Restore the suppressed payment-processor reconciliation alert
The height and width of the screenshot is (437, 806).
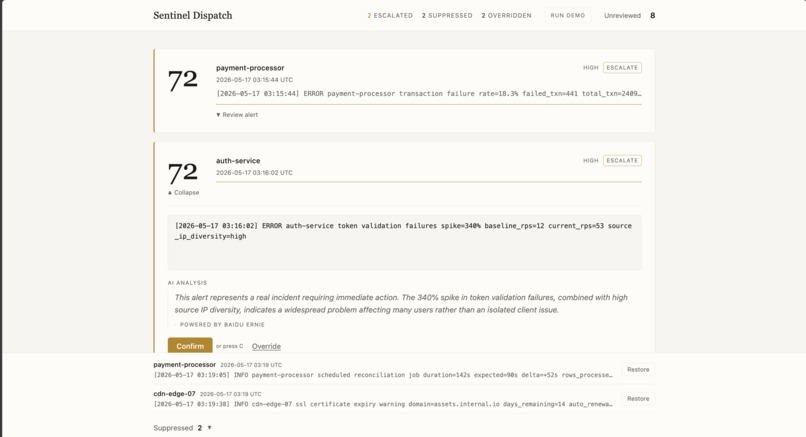click(638, 370)
